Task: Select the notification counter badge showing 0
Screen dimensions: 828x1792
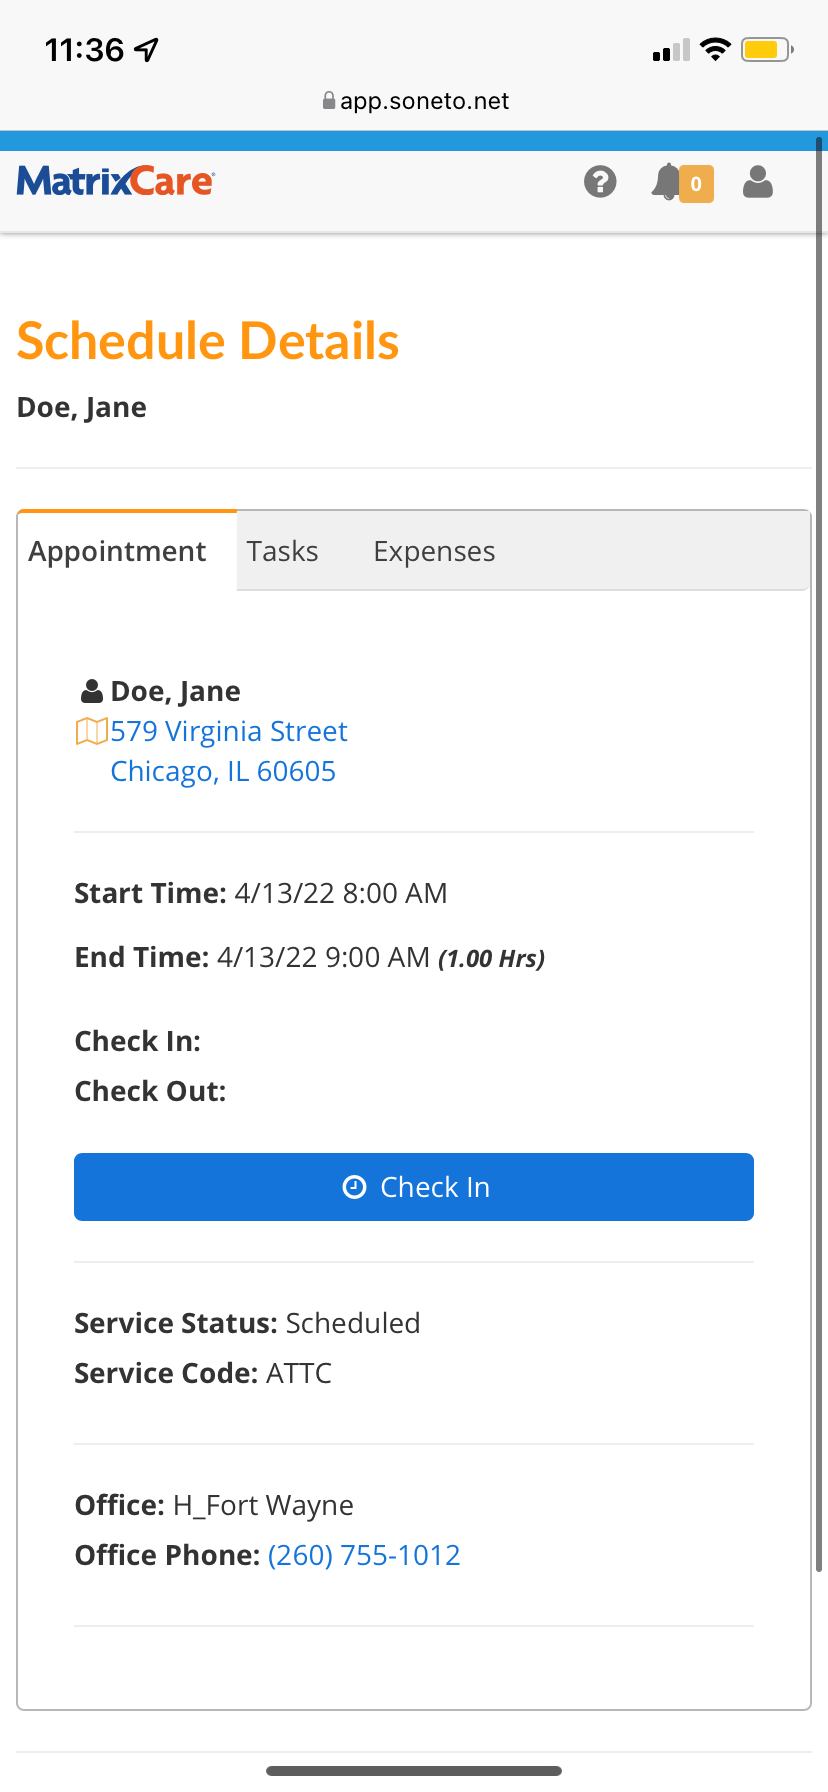Action: point(696,184)
